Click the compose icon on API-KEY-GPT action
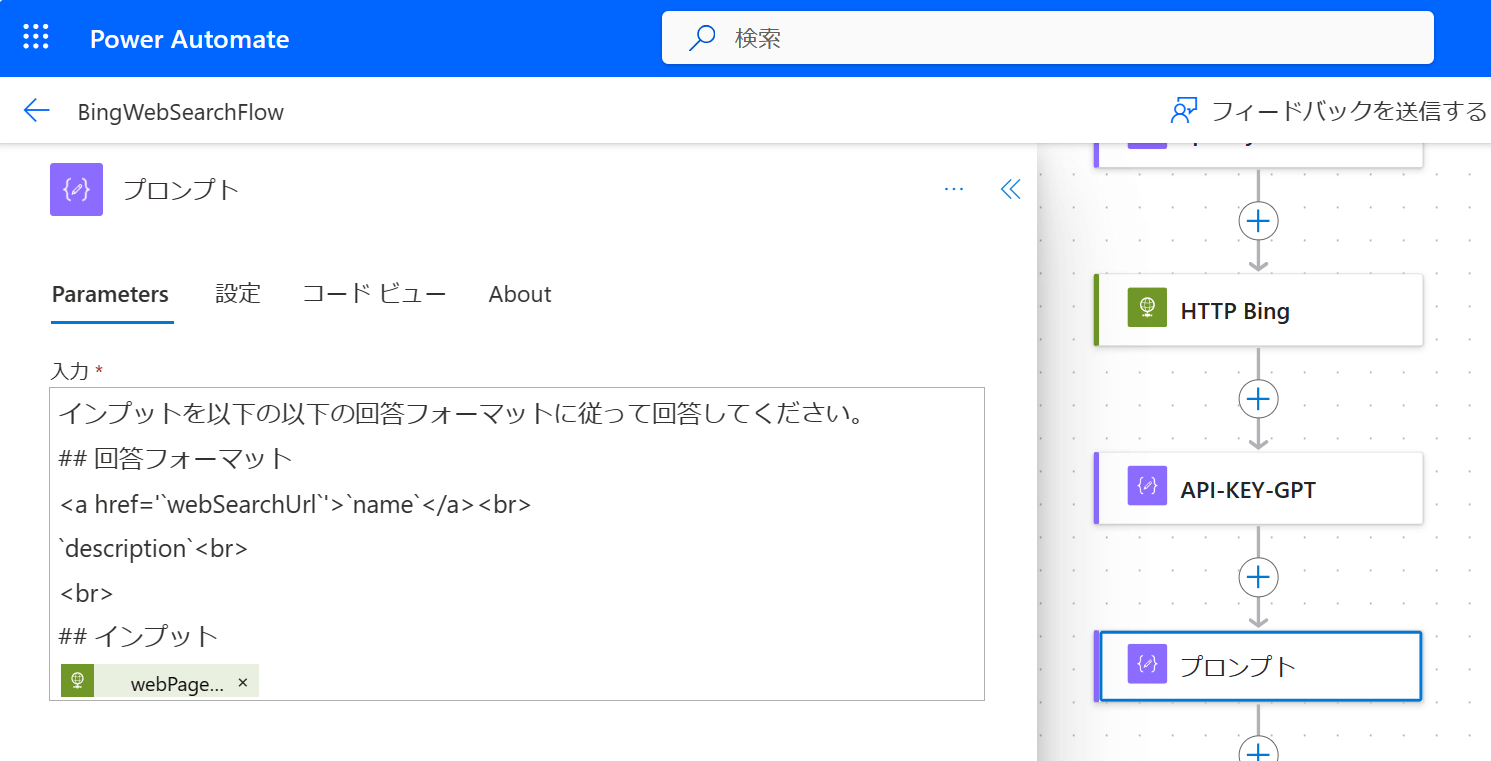Screen dimensions: 1491x761 pos(1146,488)
